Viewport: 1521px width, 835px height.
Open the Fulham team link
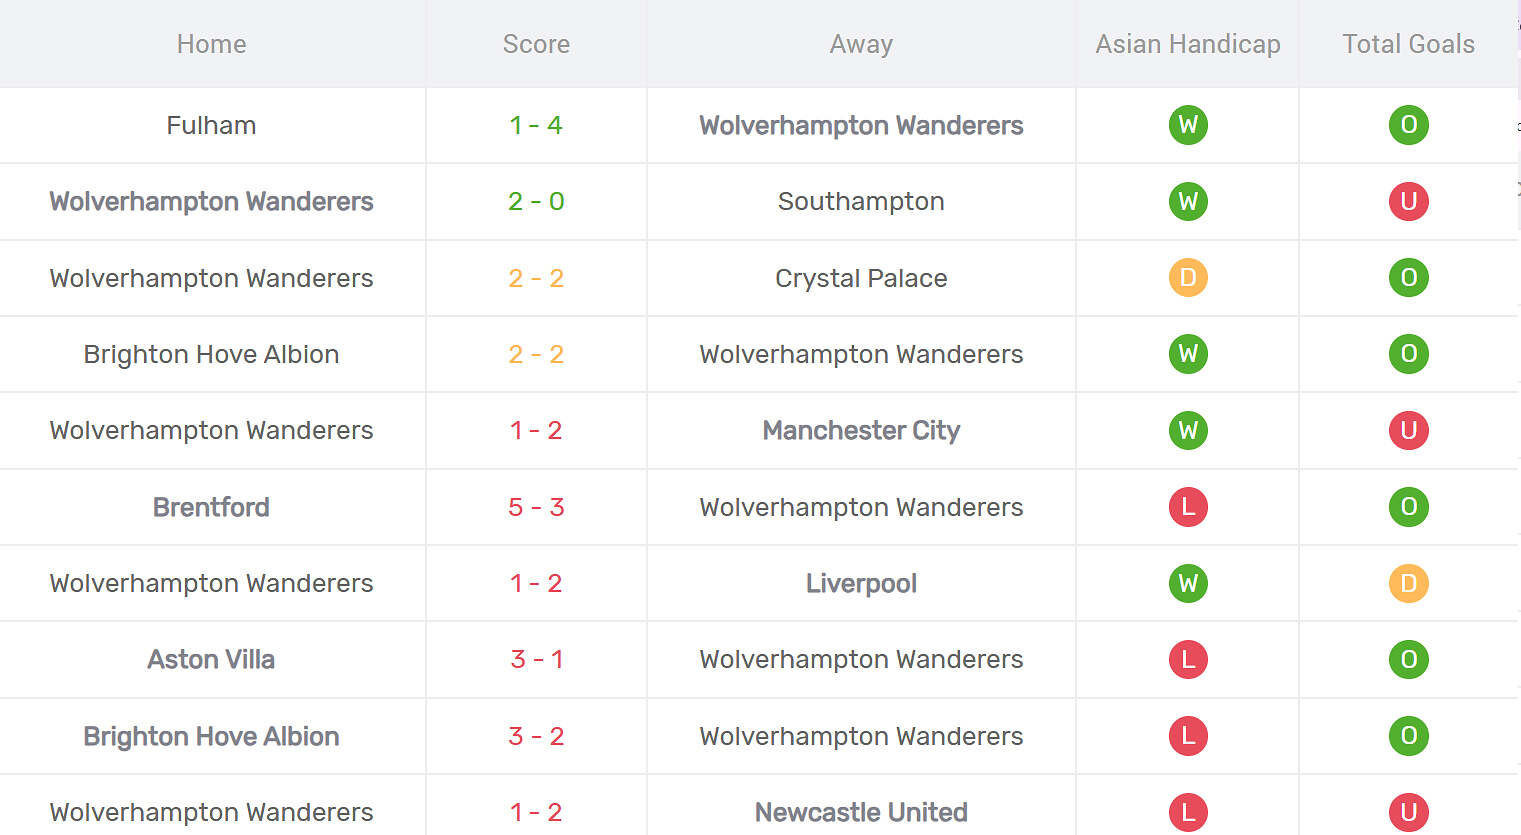coord(211,125)
